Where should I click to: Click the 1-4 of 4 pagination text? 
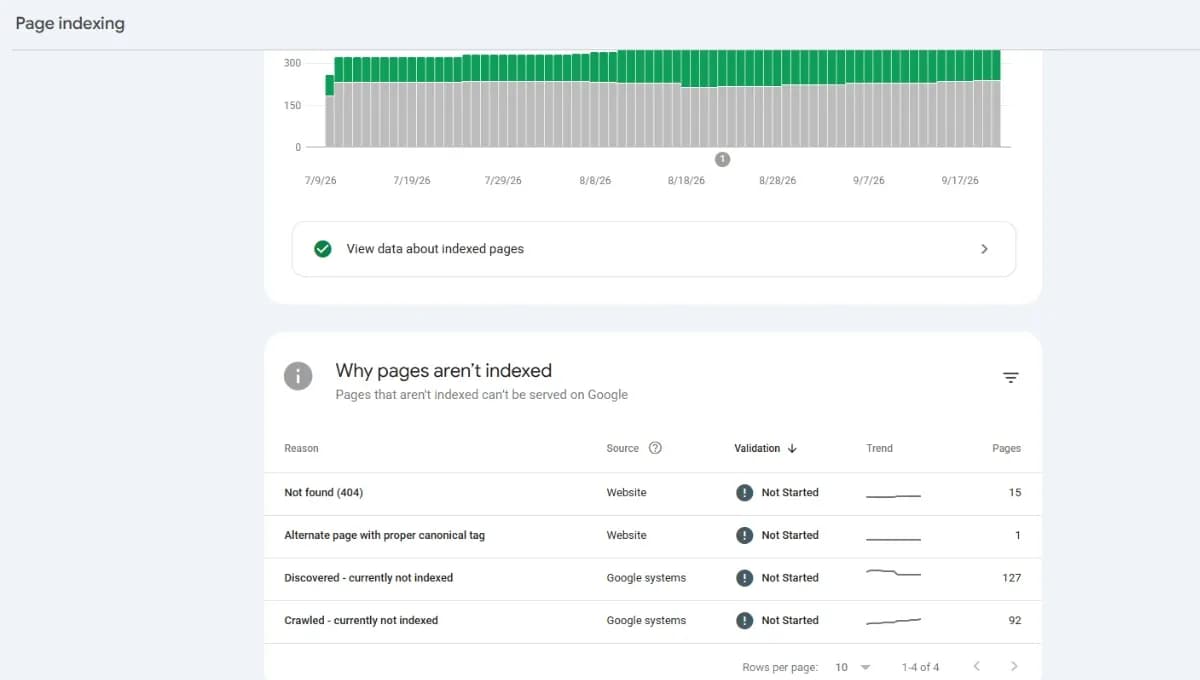pyautogui.click(x=920, y=667)
